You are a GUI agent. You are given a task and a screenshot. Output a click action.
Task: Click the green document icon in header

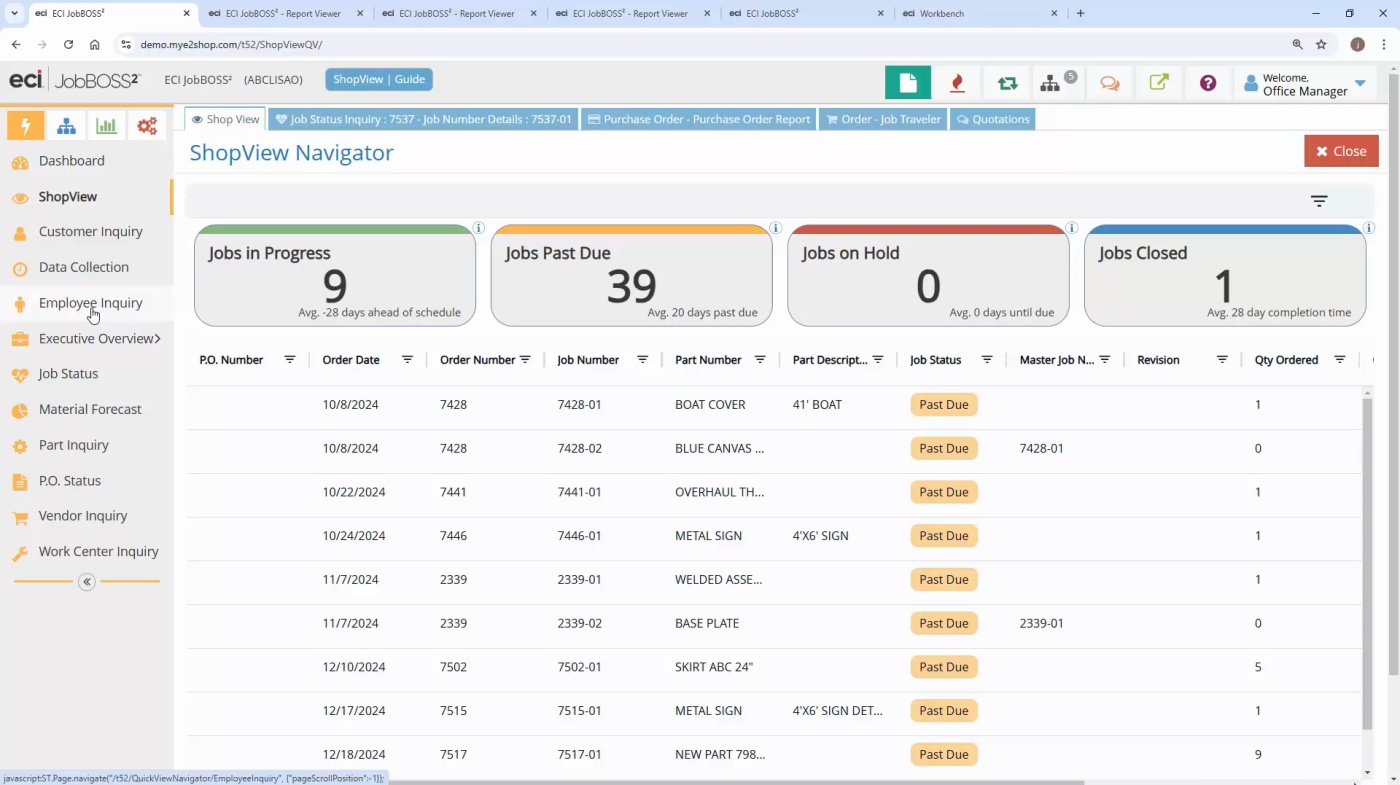[x=908, y=83]
